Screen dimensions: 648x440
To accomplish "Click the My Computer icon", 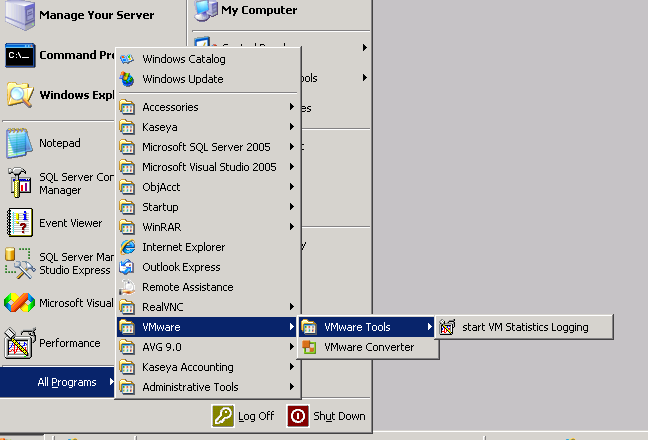I will 206,10.
